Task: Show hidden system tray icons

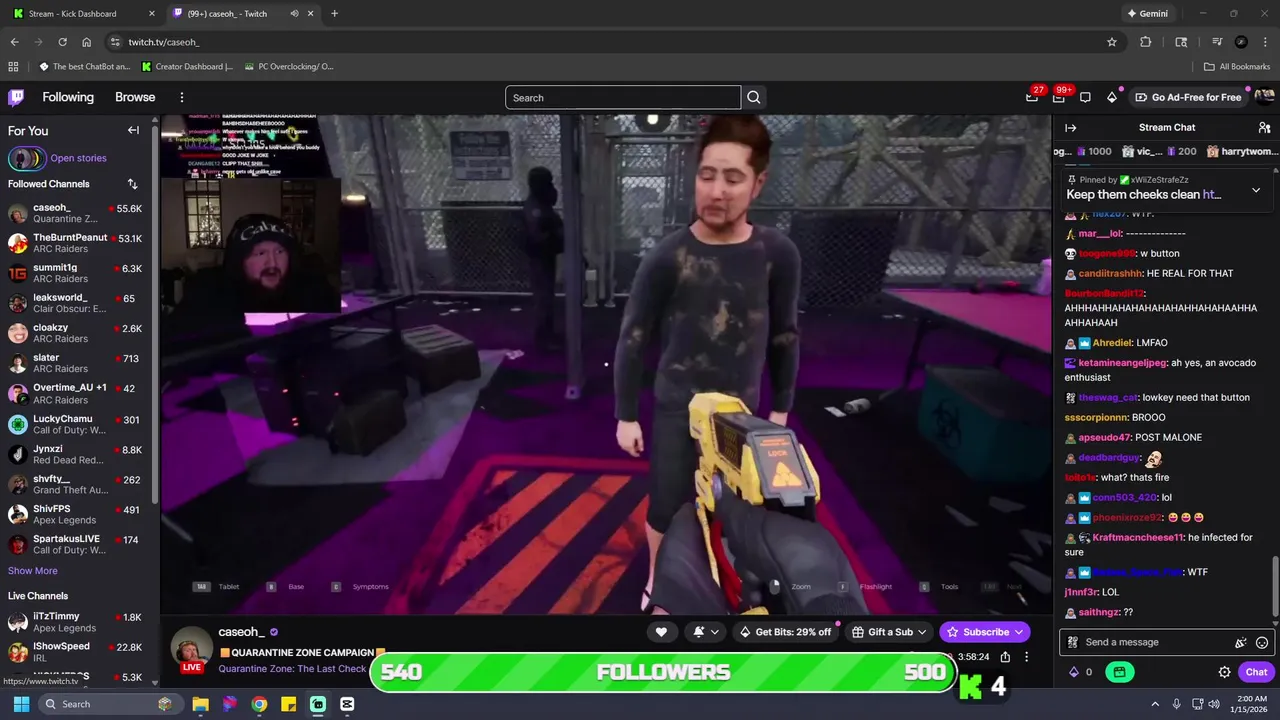Action: tap(1155, 704)
